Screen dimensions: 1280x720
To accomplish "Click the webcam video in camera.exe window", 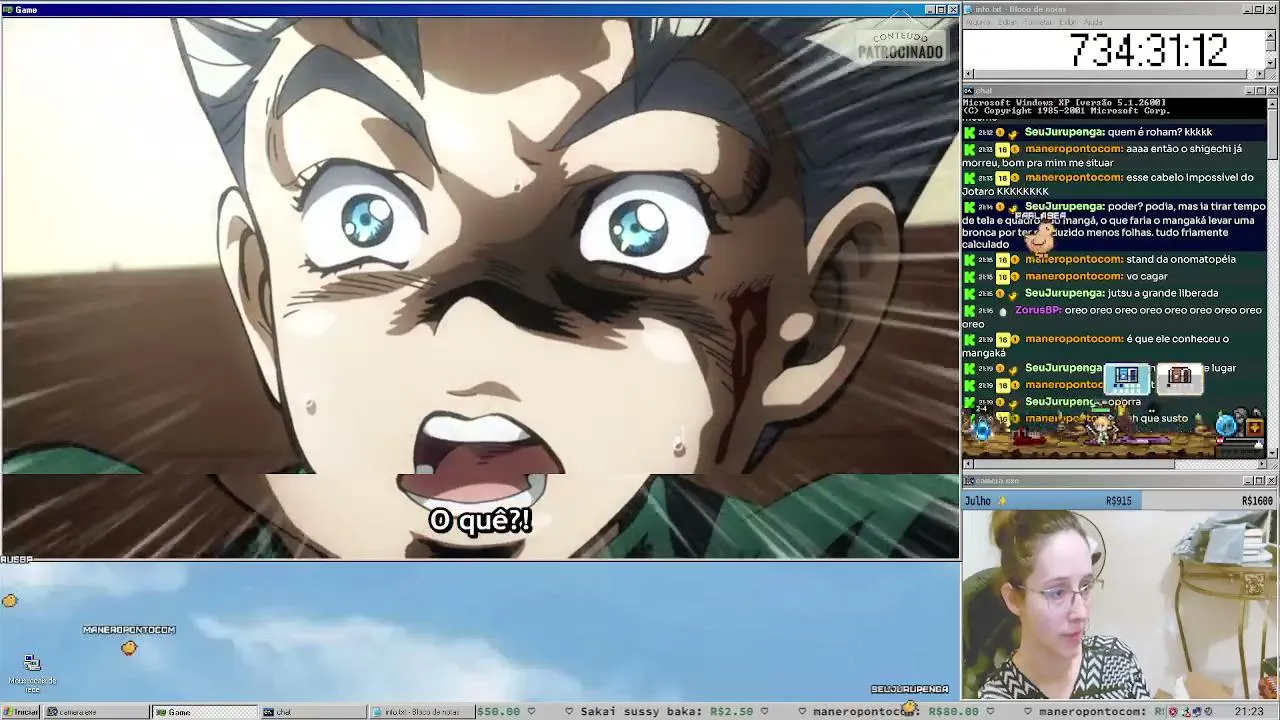I will [x=1120, y=603].
